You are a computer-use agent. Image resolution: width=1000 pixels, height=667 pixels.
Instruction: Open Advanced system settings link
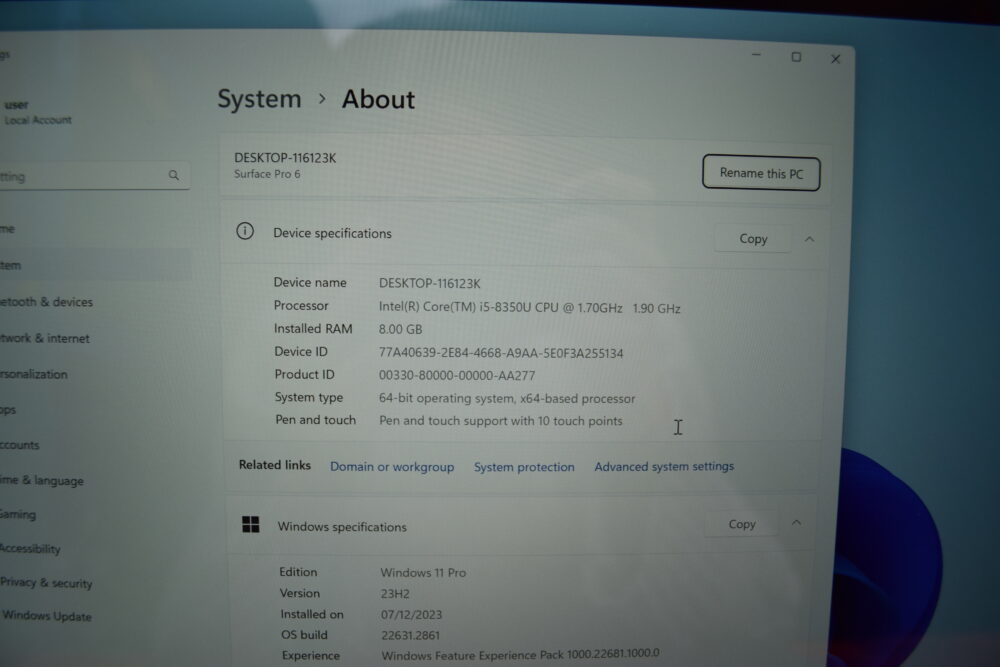pyautogui.click(x=664, y=466)
